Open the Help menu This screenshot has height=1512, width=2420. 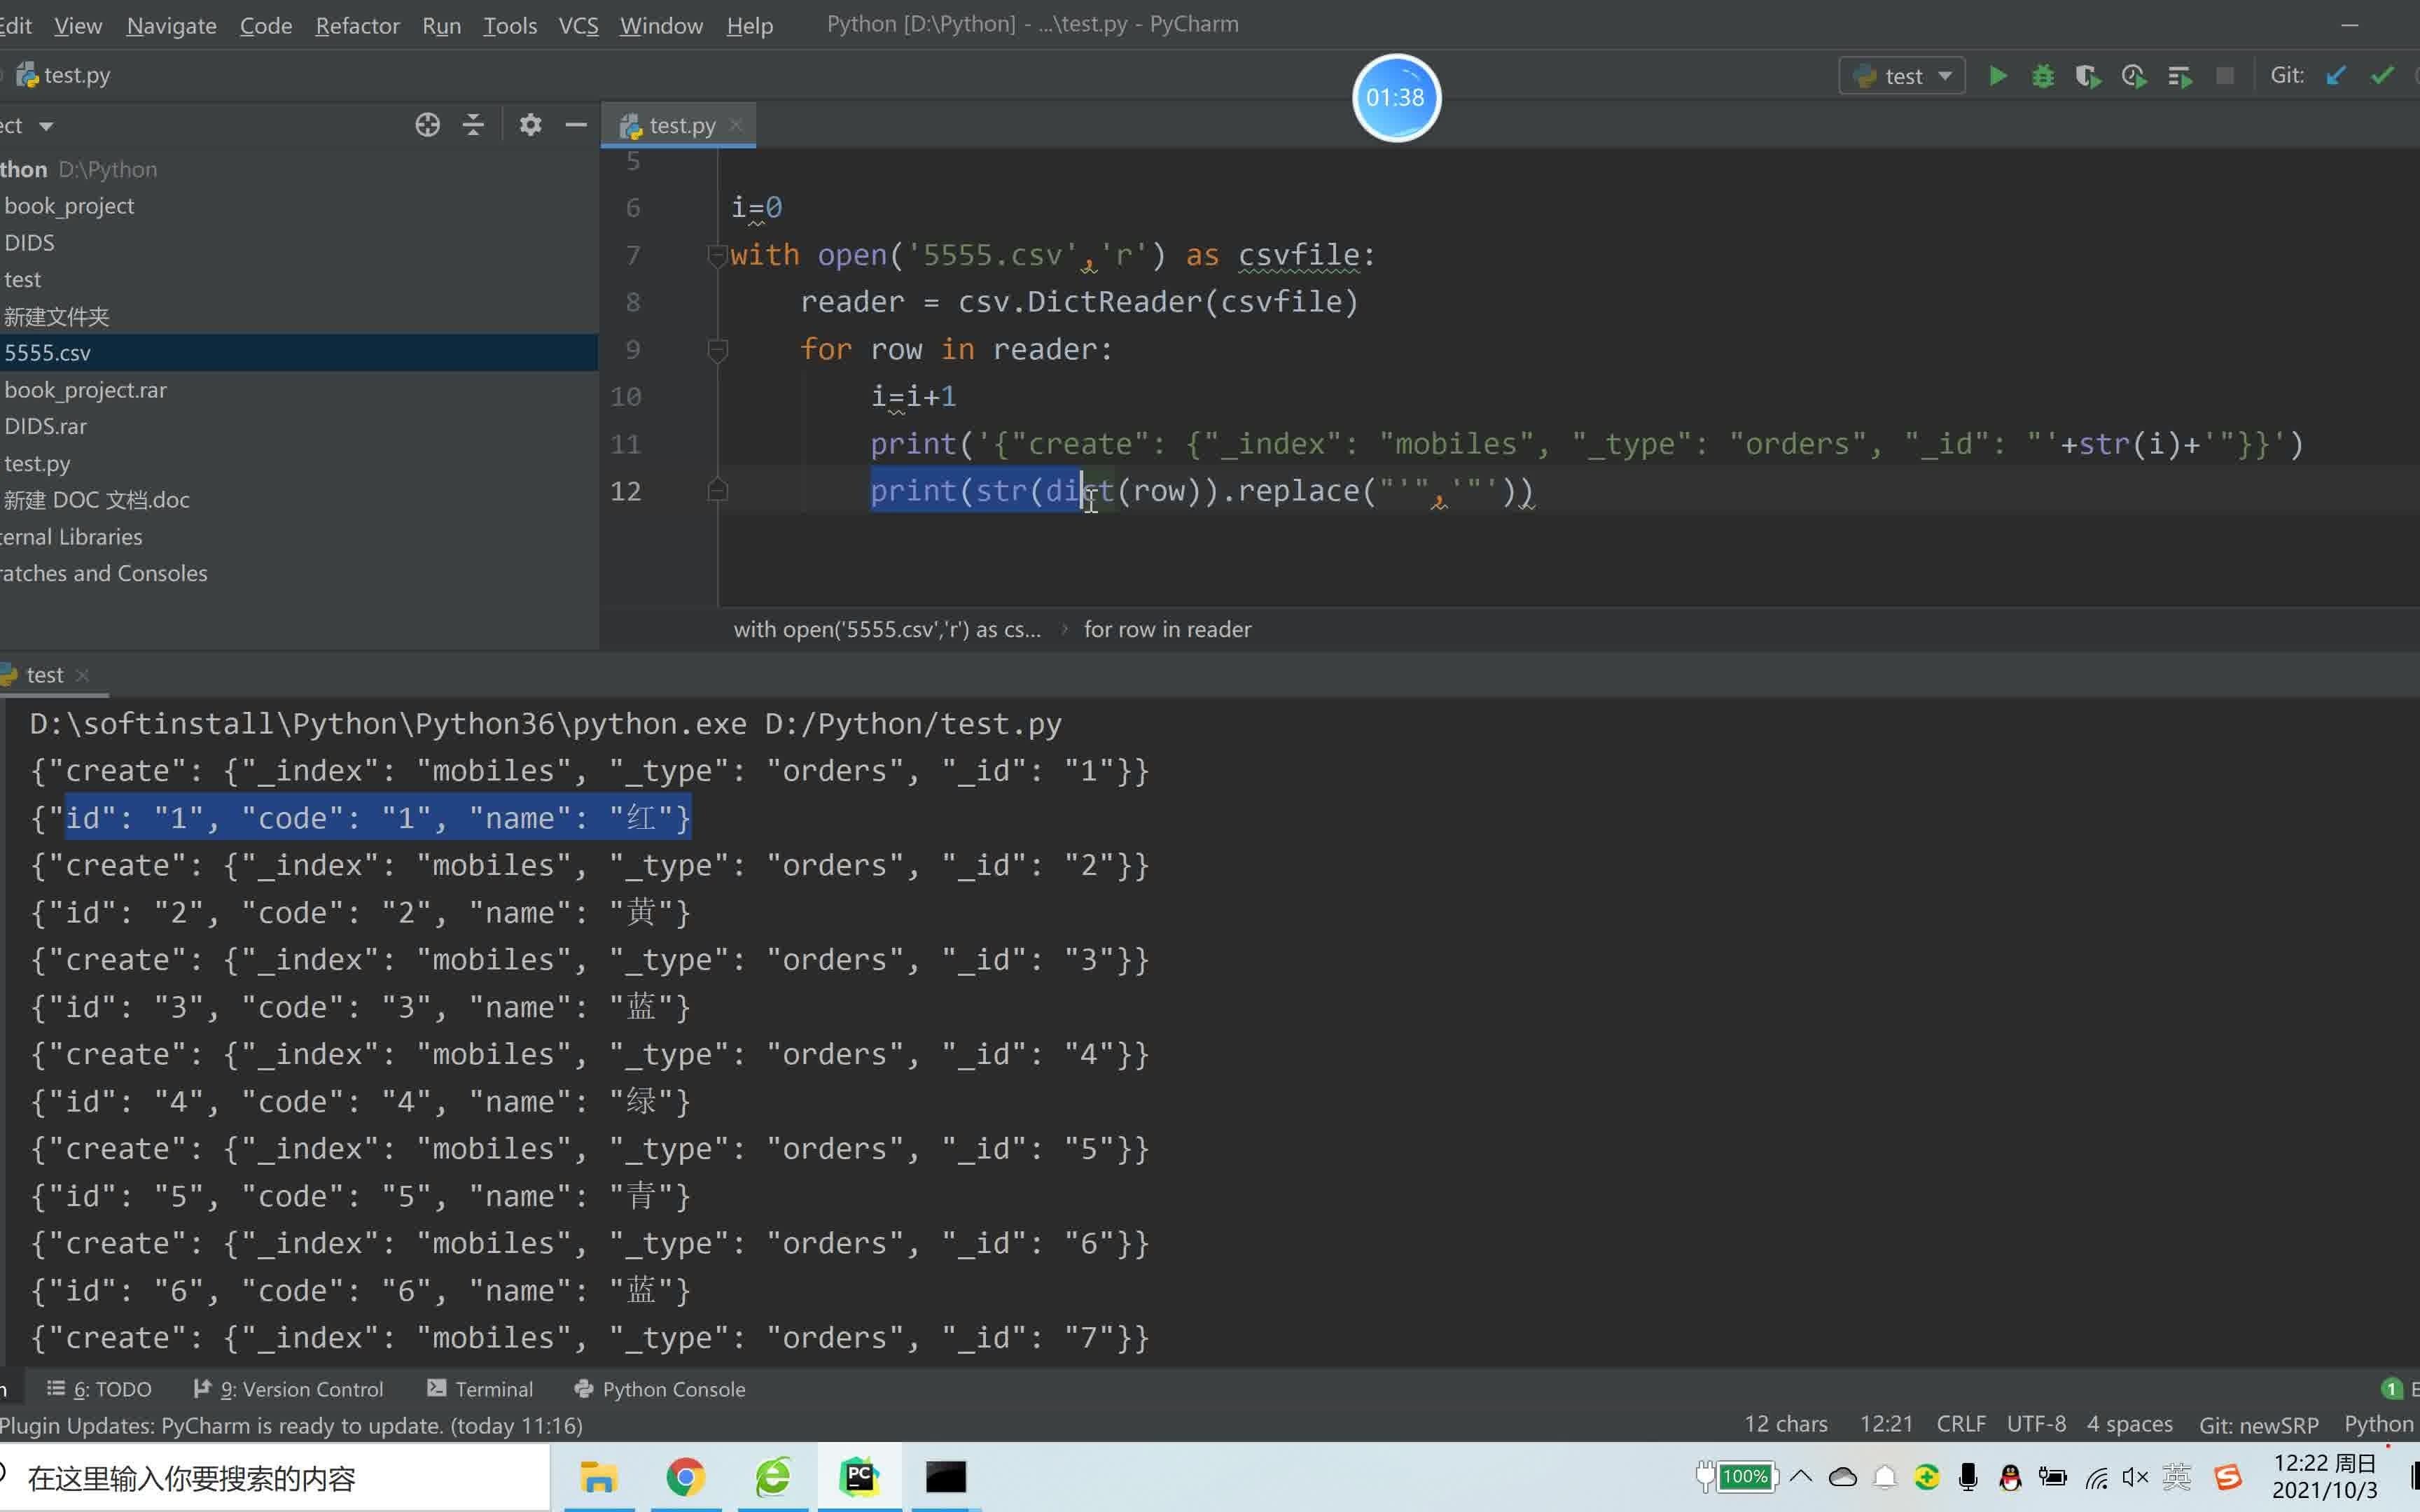coord(749,25)
